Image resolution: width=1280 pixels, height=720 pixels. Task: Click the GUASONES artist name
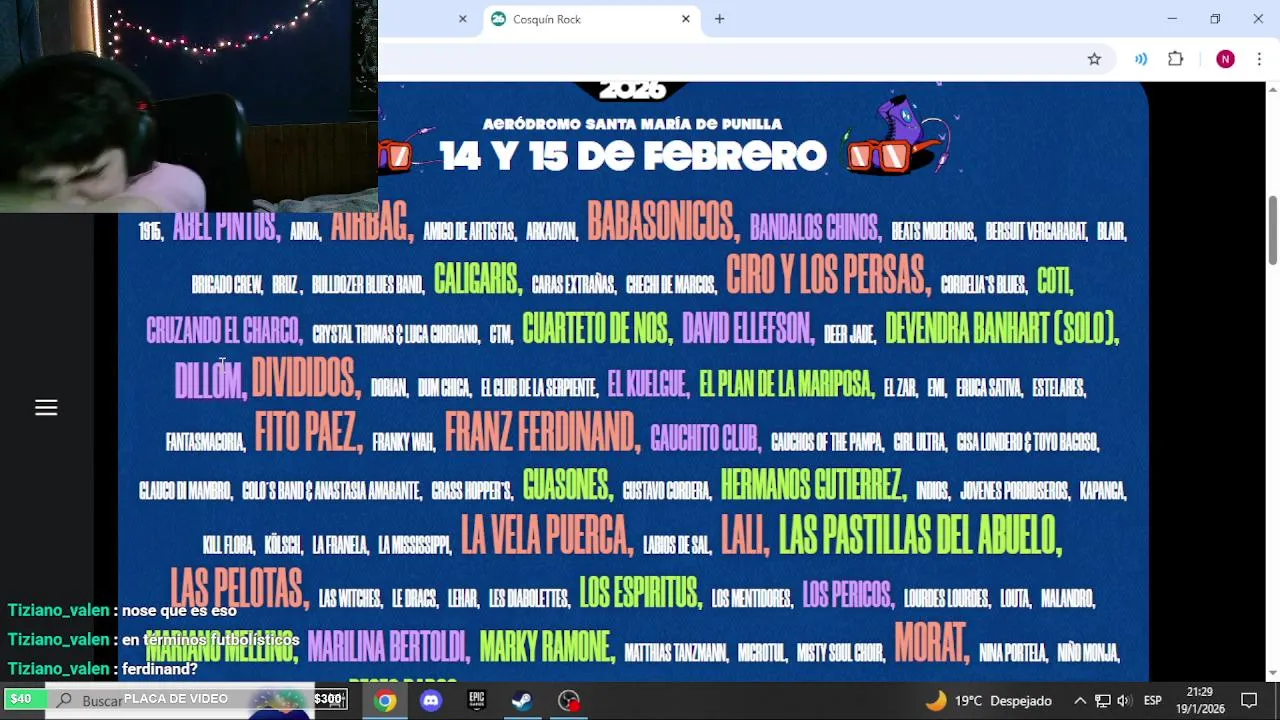click(568, 485)
